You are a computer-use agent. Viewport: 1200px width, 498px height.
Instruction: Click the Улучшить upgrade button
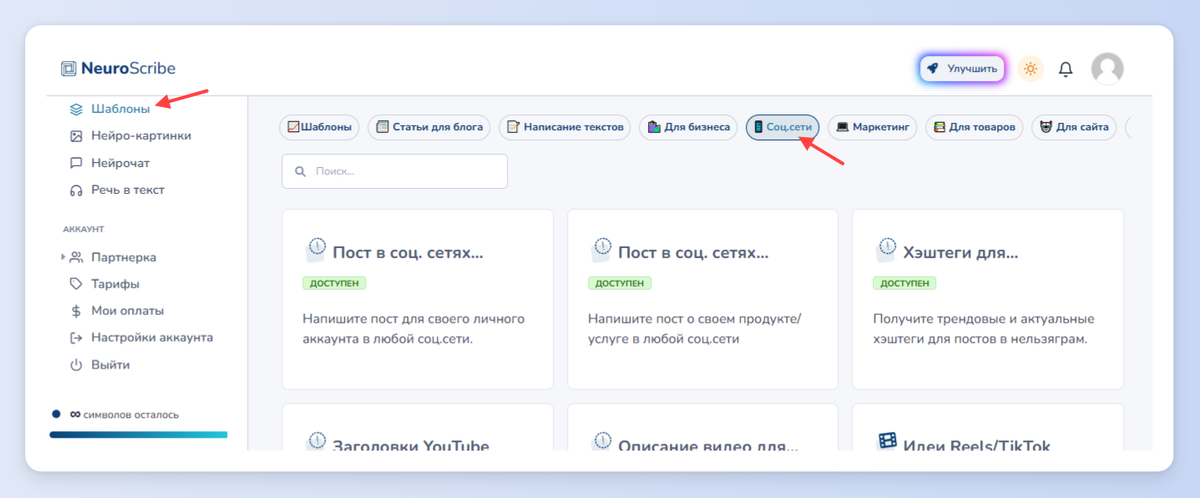pos(962,68)
